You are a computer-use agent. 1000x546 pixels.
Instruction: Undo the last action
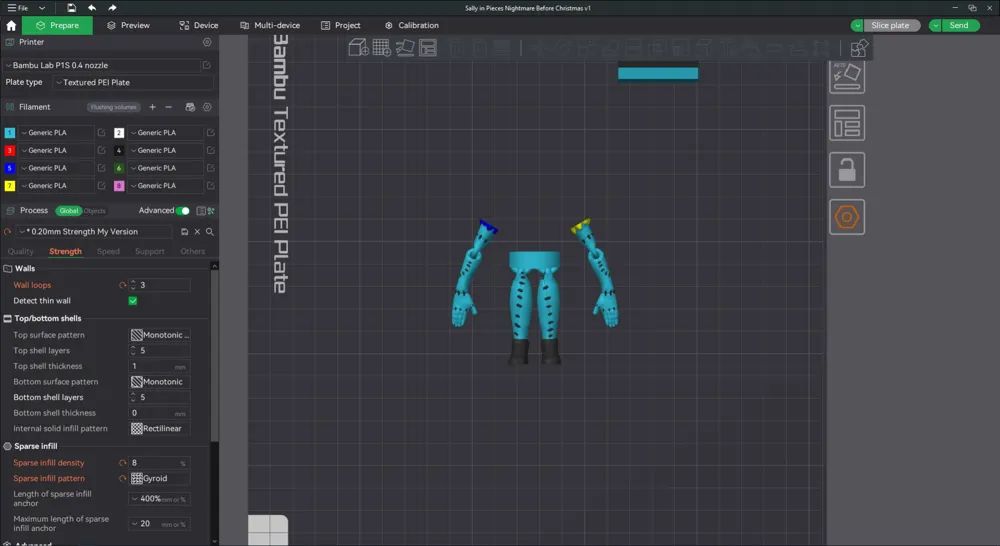92,8
